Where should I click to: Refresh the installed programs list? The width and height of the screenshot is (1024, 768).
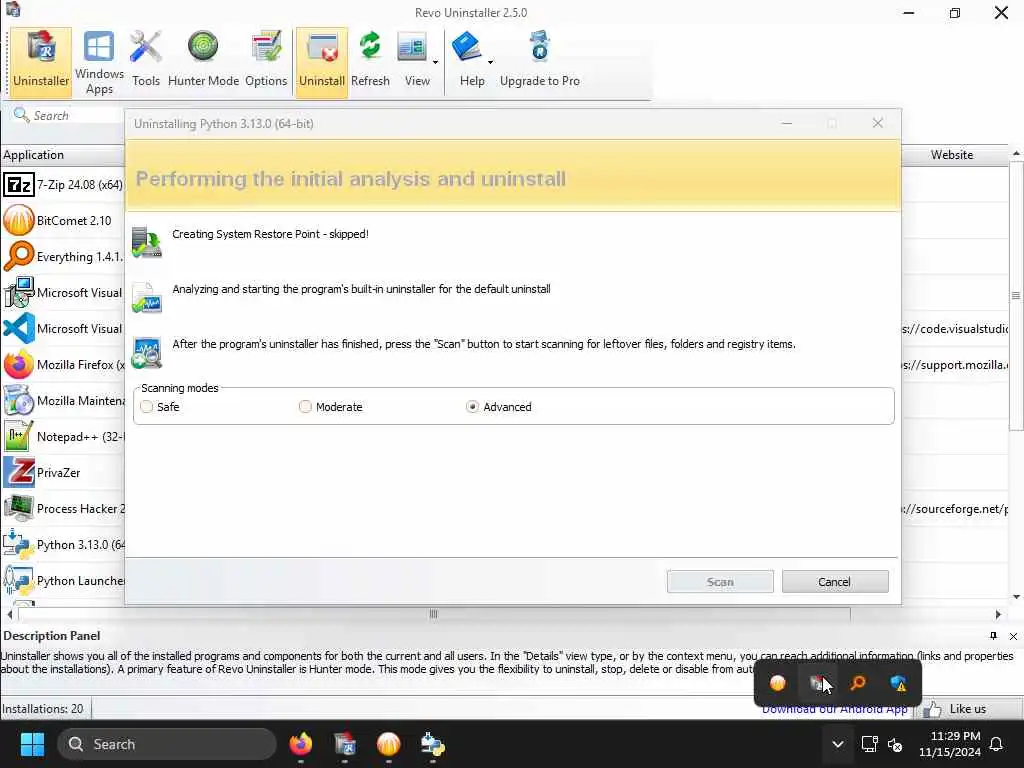point(370,62)
